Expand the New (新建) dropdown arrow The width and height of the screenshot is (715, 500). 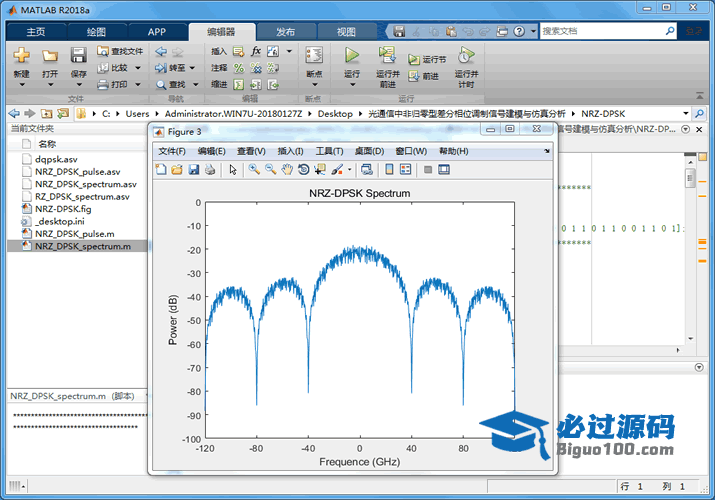click(21, 85)
